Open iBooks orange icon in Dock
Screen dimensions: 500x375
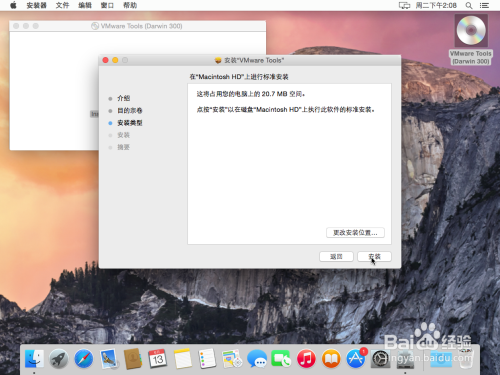pos(331,359)
